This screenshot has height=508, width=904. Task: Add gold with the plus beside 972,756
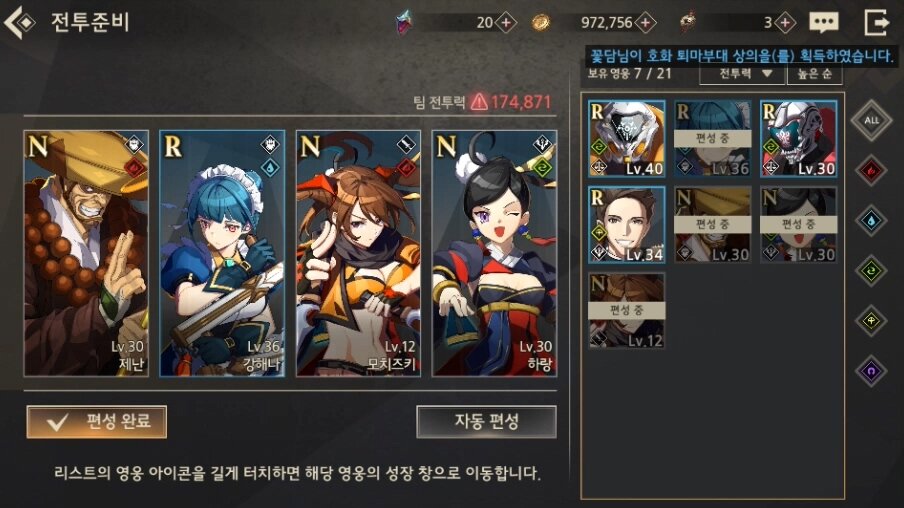[645, 23]
